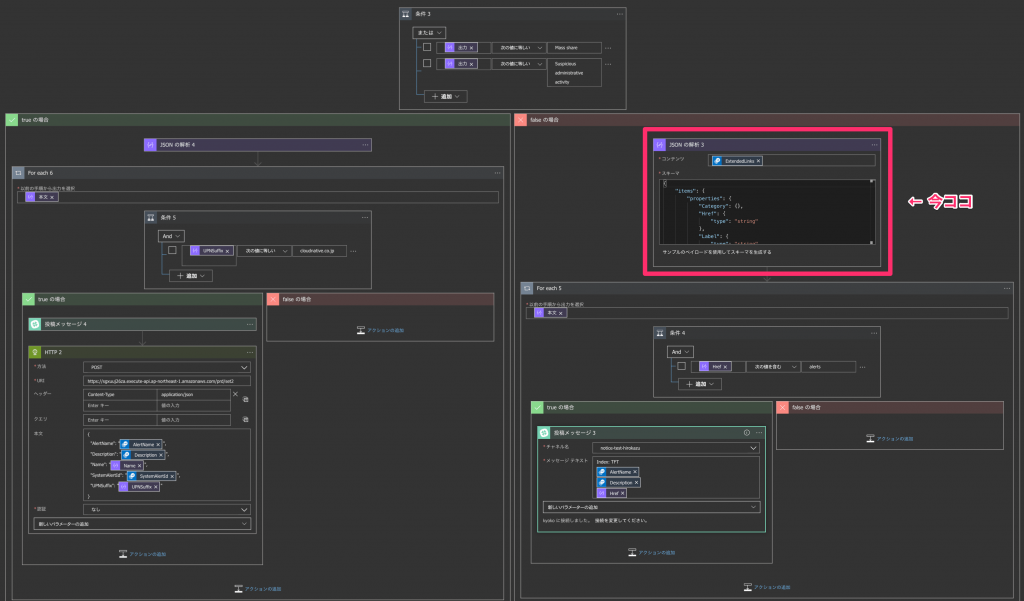Click the JSON の解析 3 parse icon

660,145
